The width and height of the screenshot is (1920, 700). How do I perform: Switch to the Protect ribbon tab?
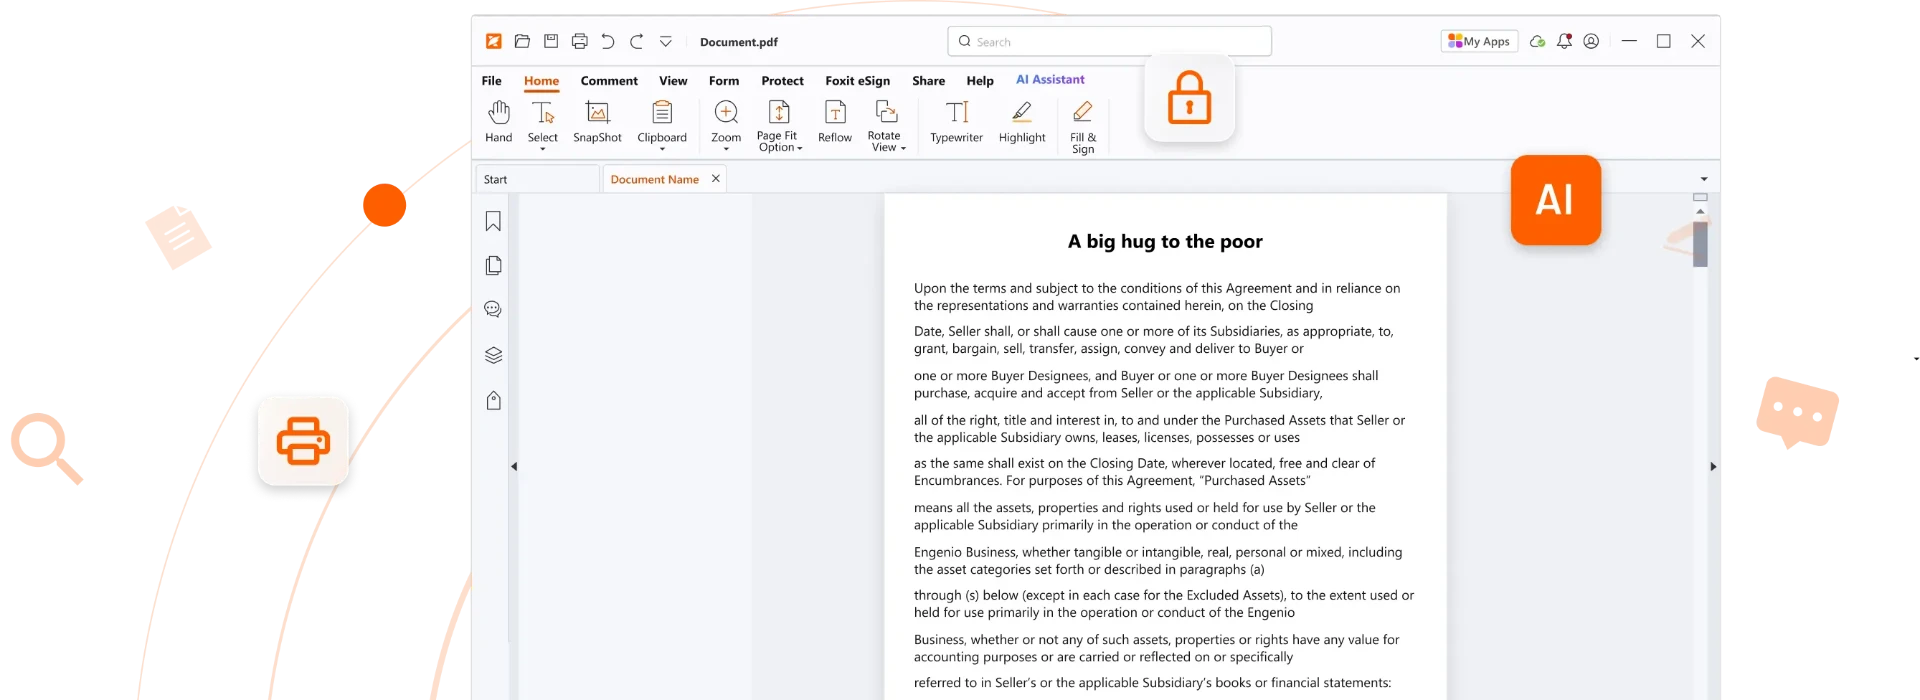pos(782,81)
